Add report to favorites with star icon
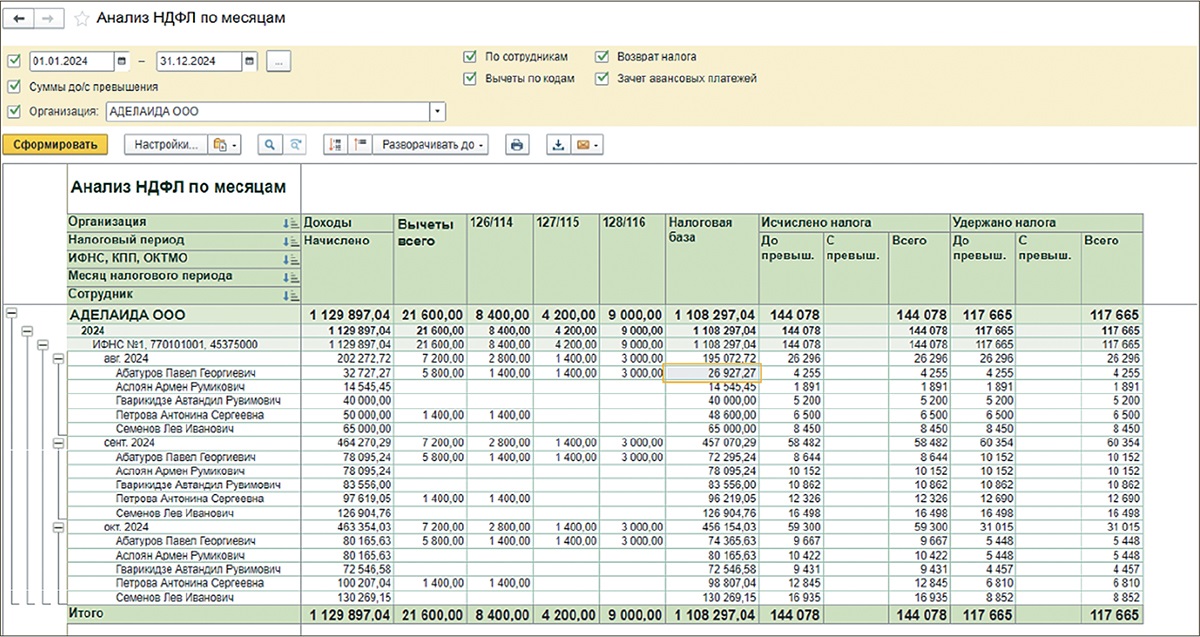Viewport: 1200px width, 637px height. pos(82,19)
